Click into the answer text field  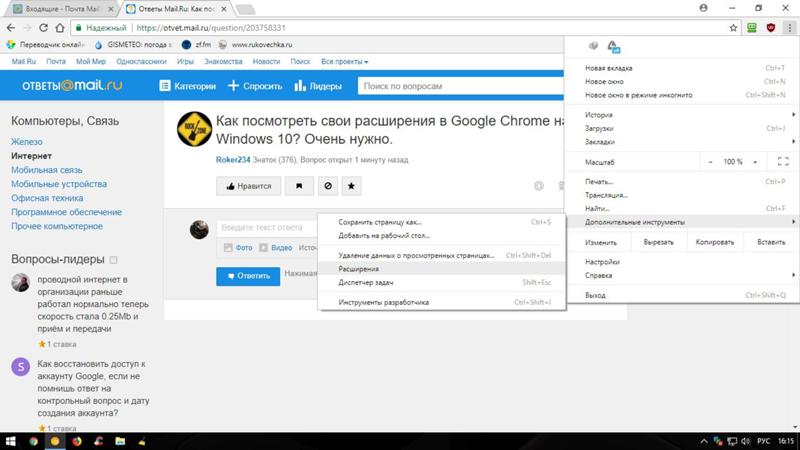pyautogui.click(x=267, y=228)
